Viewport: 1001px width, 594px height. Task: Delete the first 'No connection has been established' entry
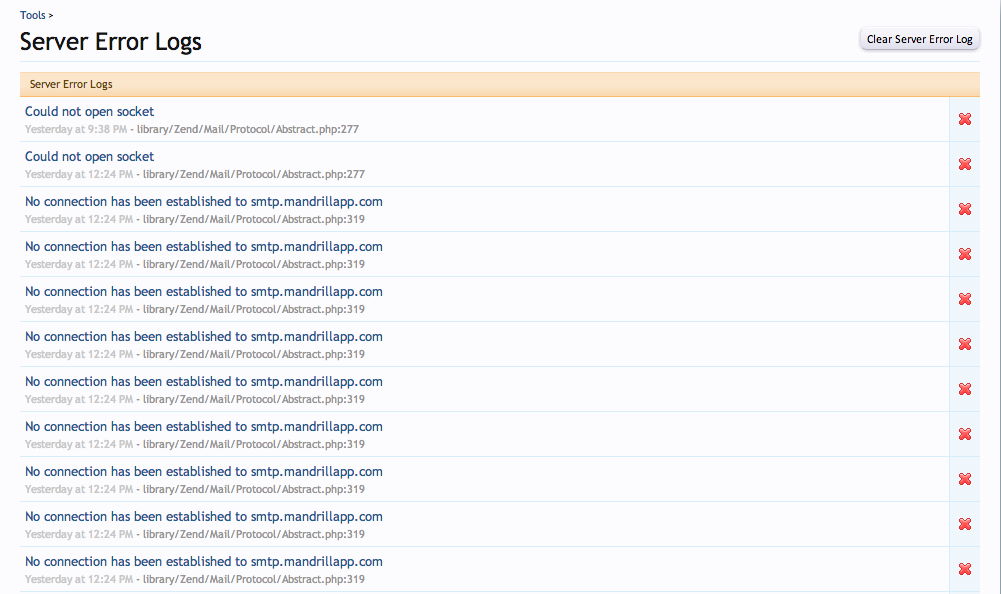pos(965,209)
